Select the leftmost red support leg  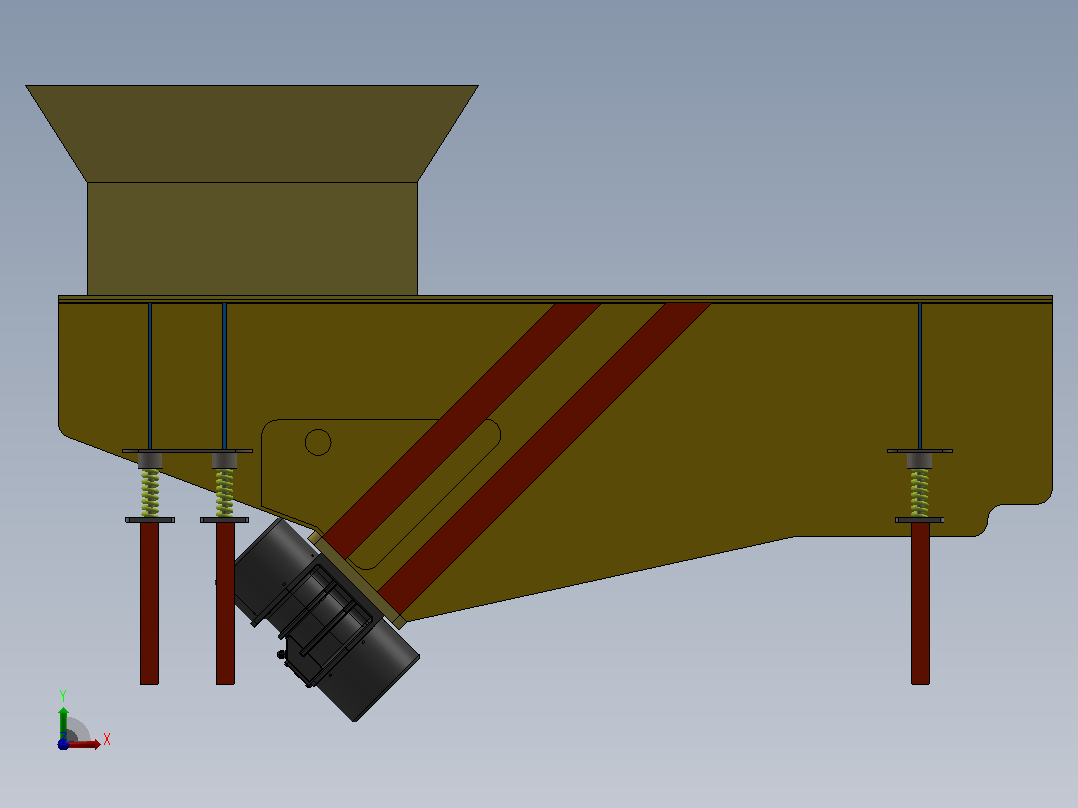tap(149, 603)
